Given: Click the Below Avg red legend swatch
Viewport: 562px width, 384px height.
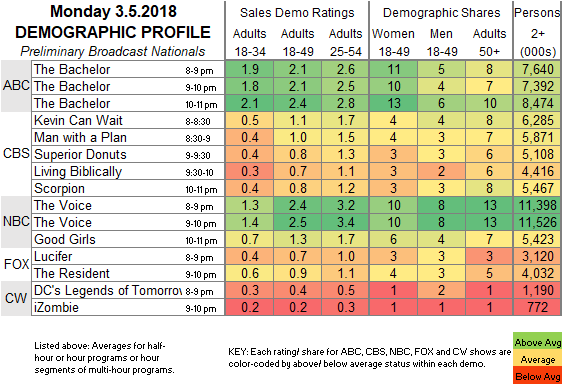Looking at the screenshot, I should tap(537, 376).
